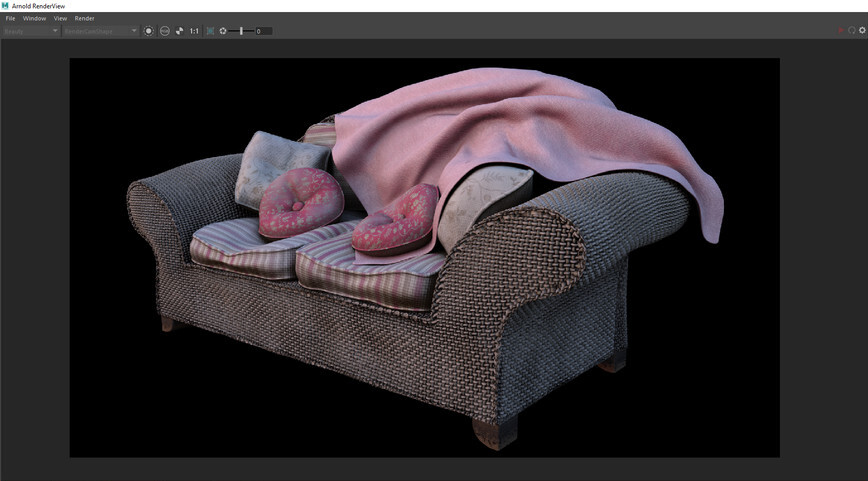Click the refresh render icon
The width and height of the screenshot is (868, 481).
coord(852,30)
